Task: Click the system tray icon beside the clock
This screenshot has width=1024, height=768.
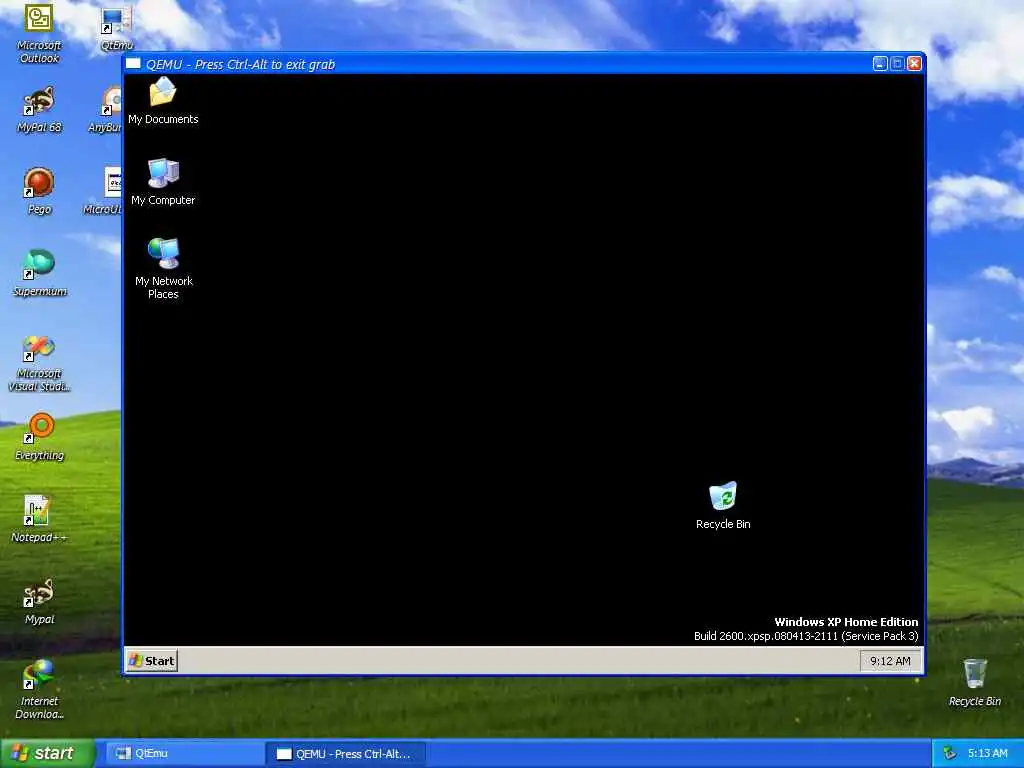Action: pos(950,754)
